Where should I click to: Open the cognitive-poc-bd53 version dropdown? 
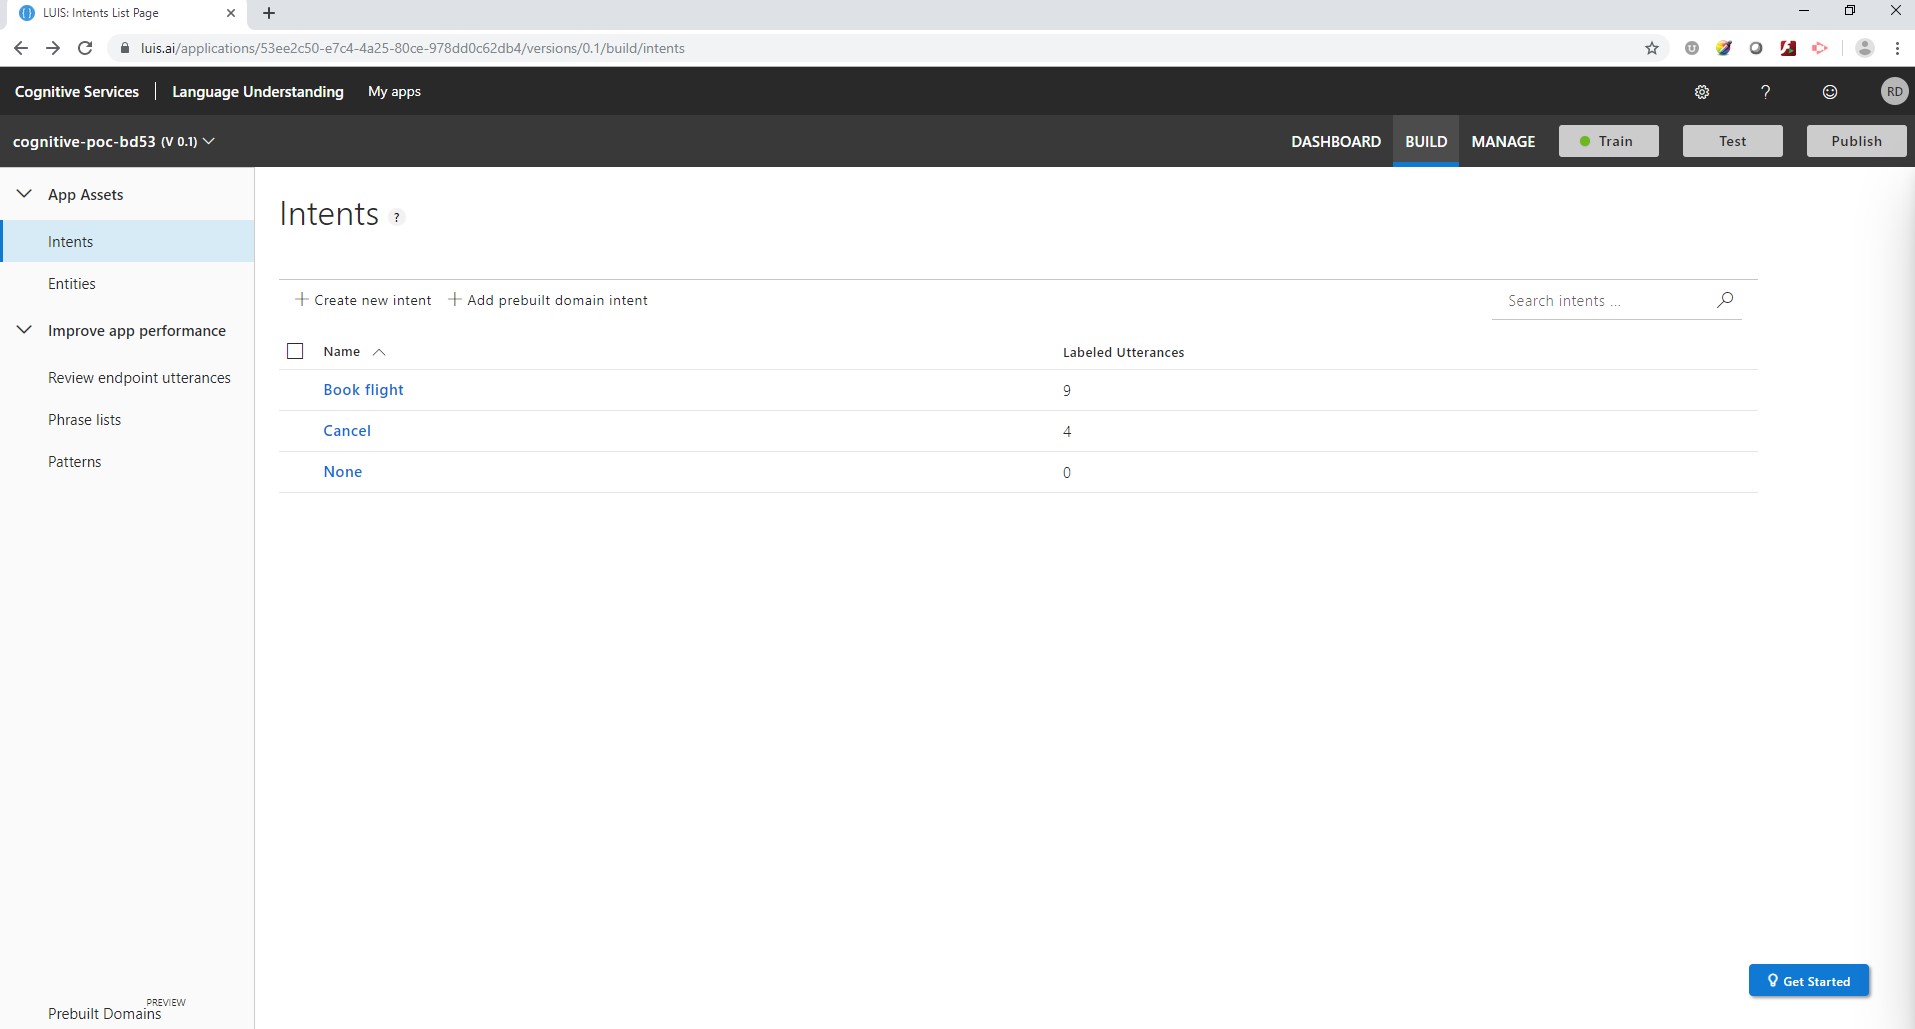(x=208, y=141)
